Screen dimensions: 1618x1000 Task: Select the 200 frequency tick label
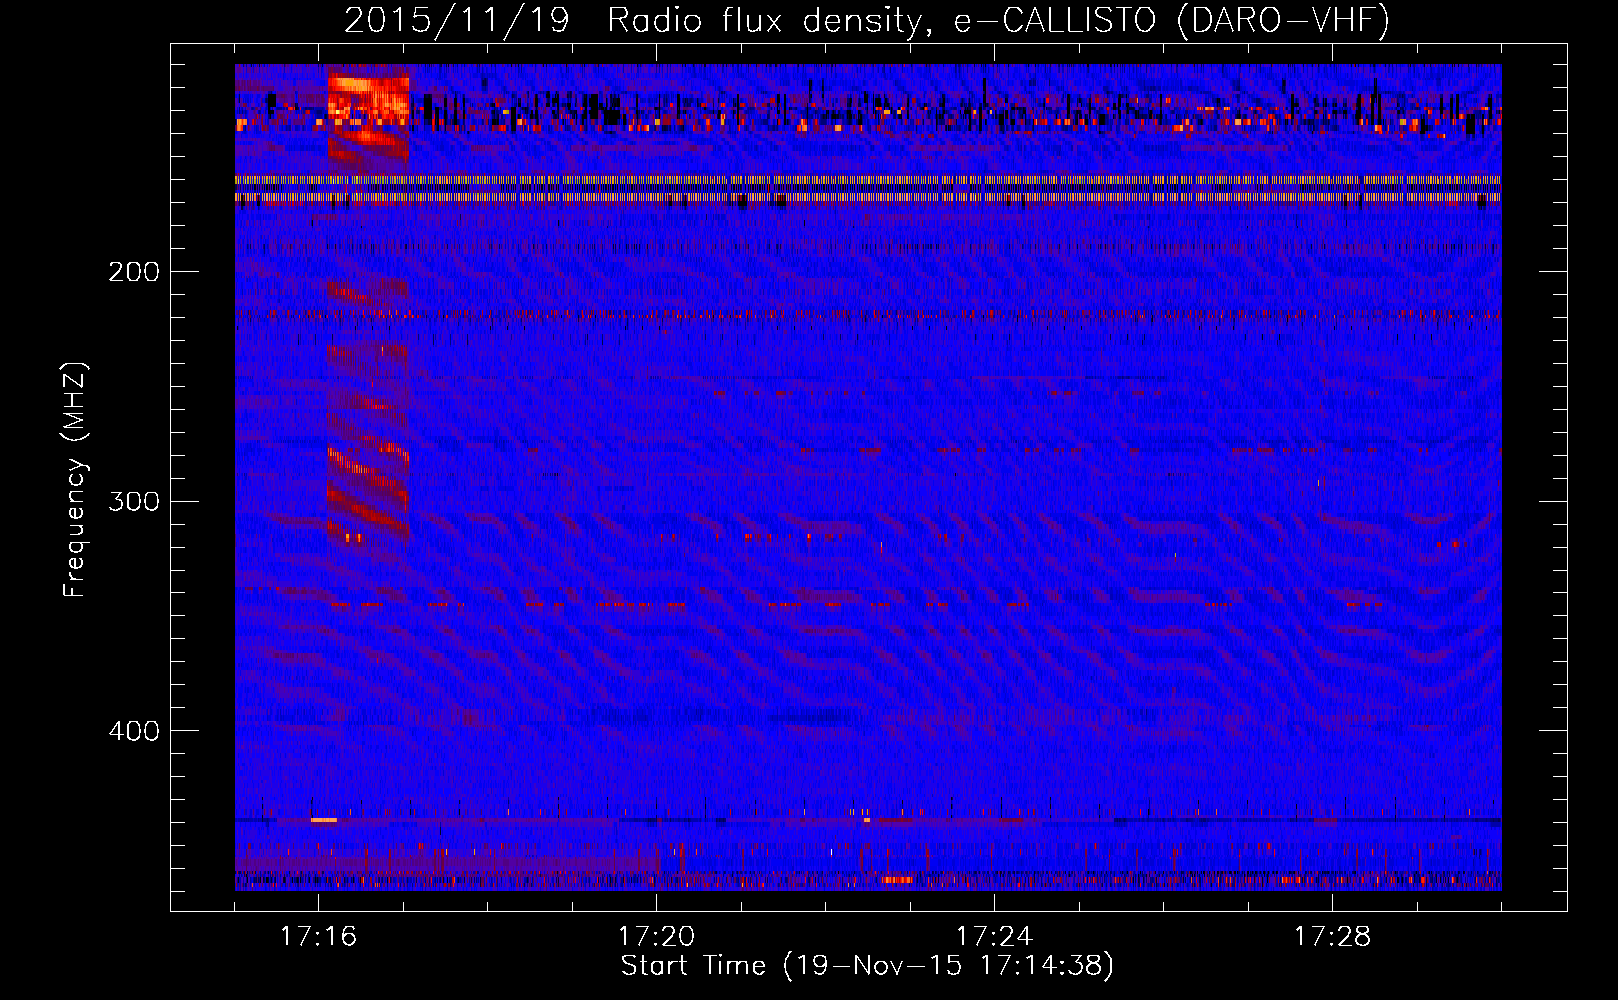click(x=134, y=272)
